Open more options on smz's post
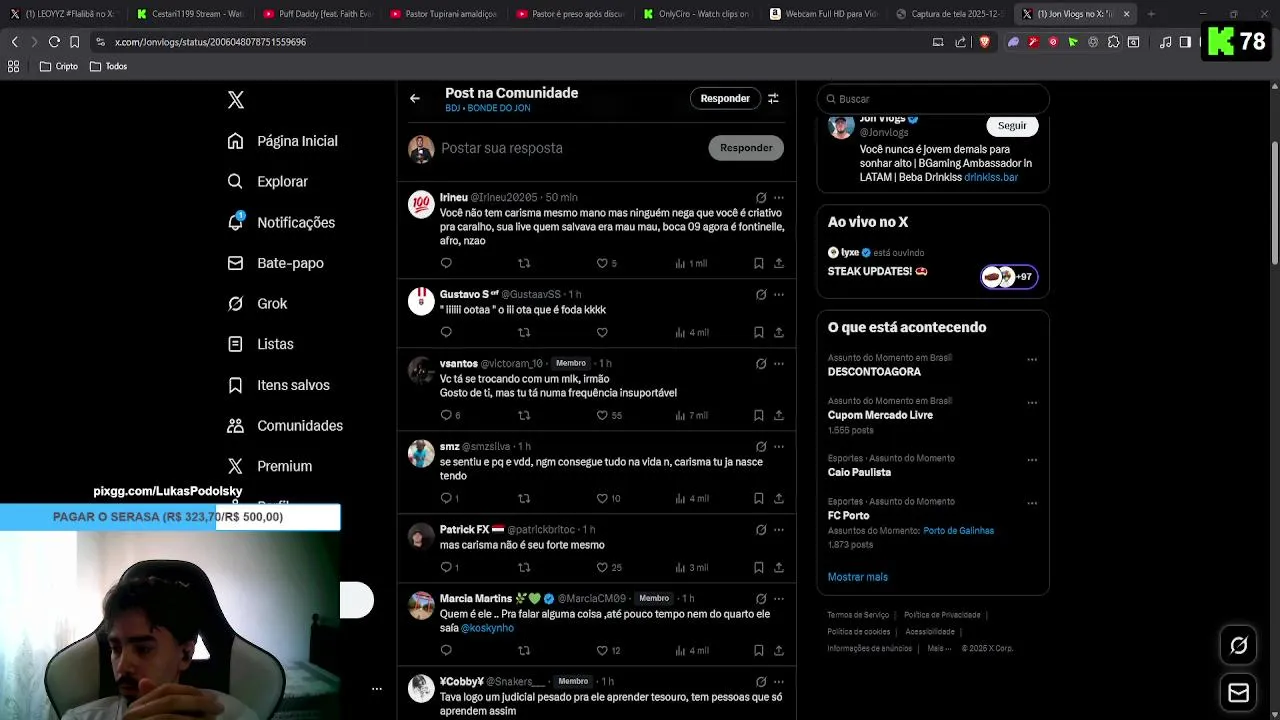This screenshot has height=720, width=1280. click(x=779, y=447)
